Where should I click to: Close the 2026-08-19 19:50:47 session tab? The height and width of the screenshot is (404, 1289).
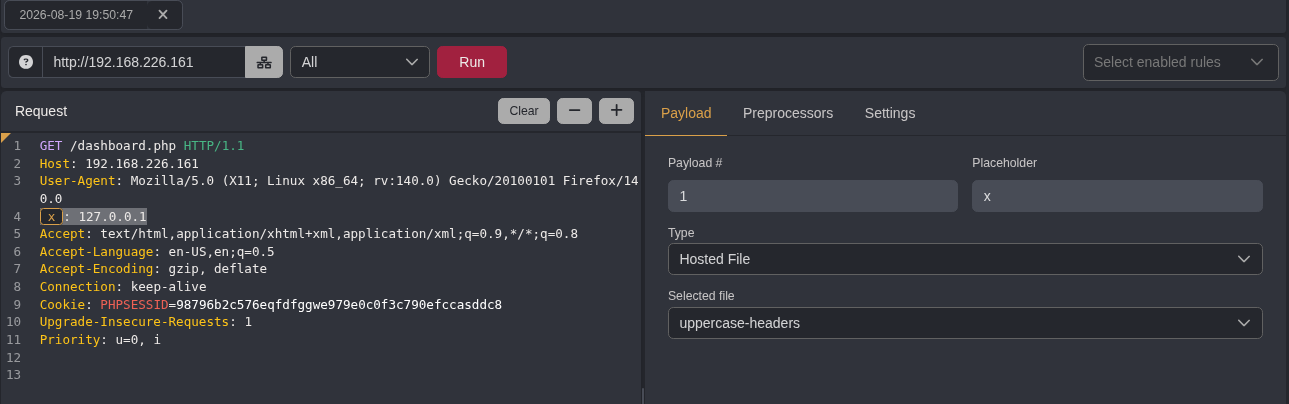point(163,14)
